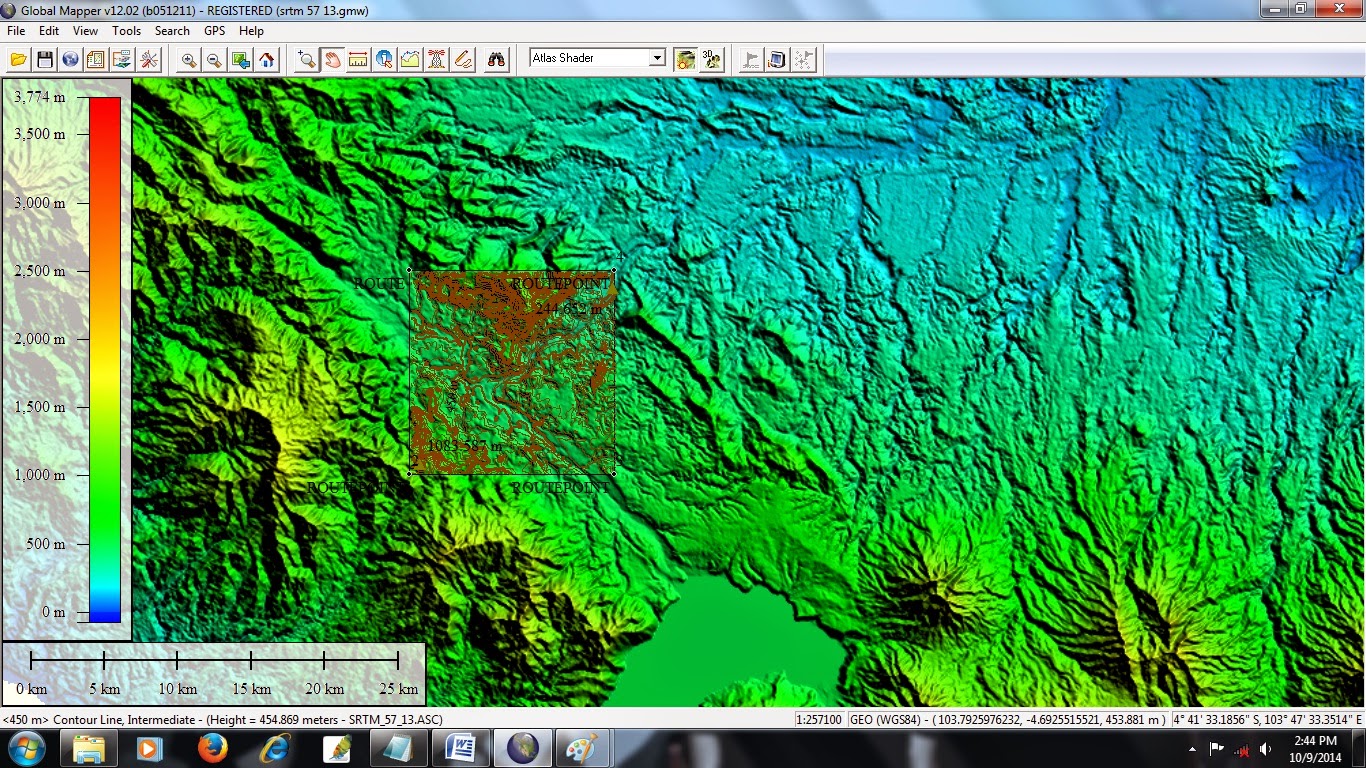Screen dimensions: 1366x768
Task: Enable GPS tracking display
Action: click(777, 59)
